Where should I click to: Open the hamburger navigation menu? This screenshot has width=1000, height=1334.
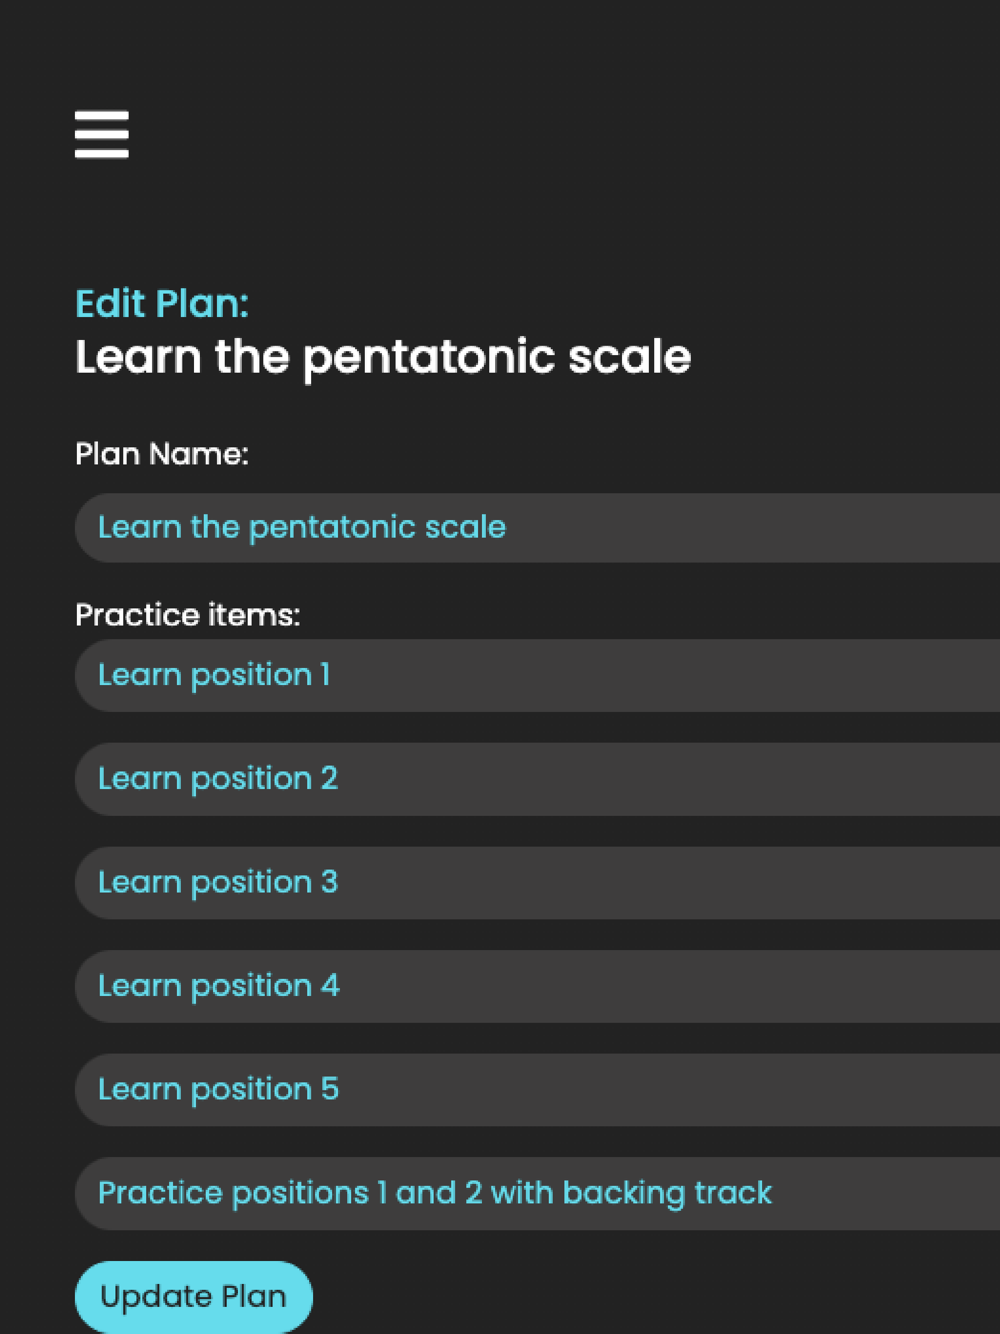point(102,134)
